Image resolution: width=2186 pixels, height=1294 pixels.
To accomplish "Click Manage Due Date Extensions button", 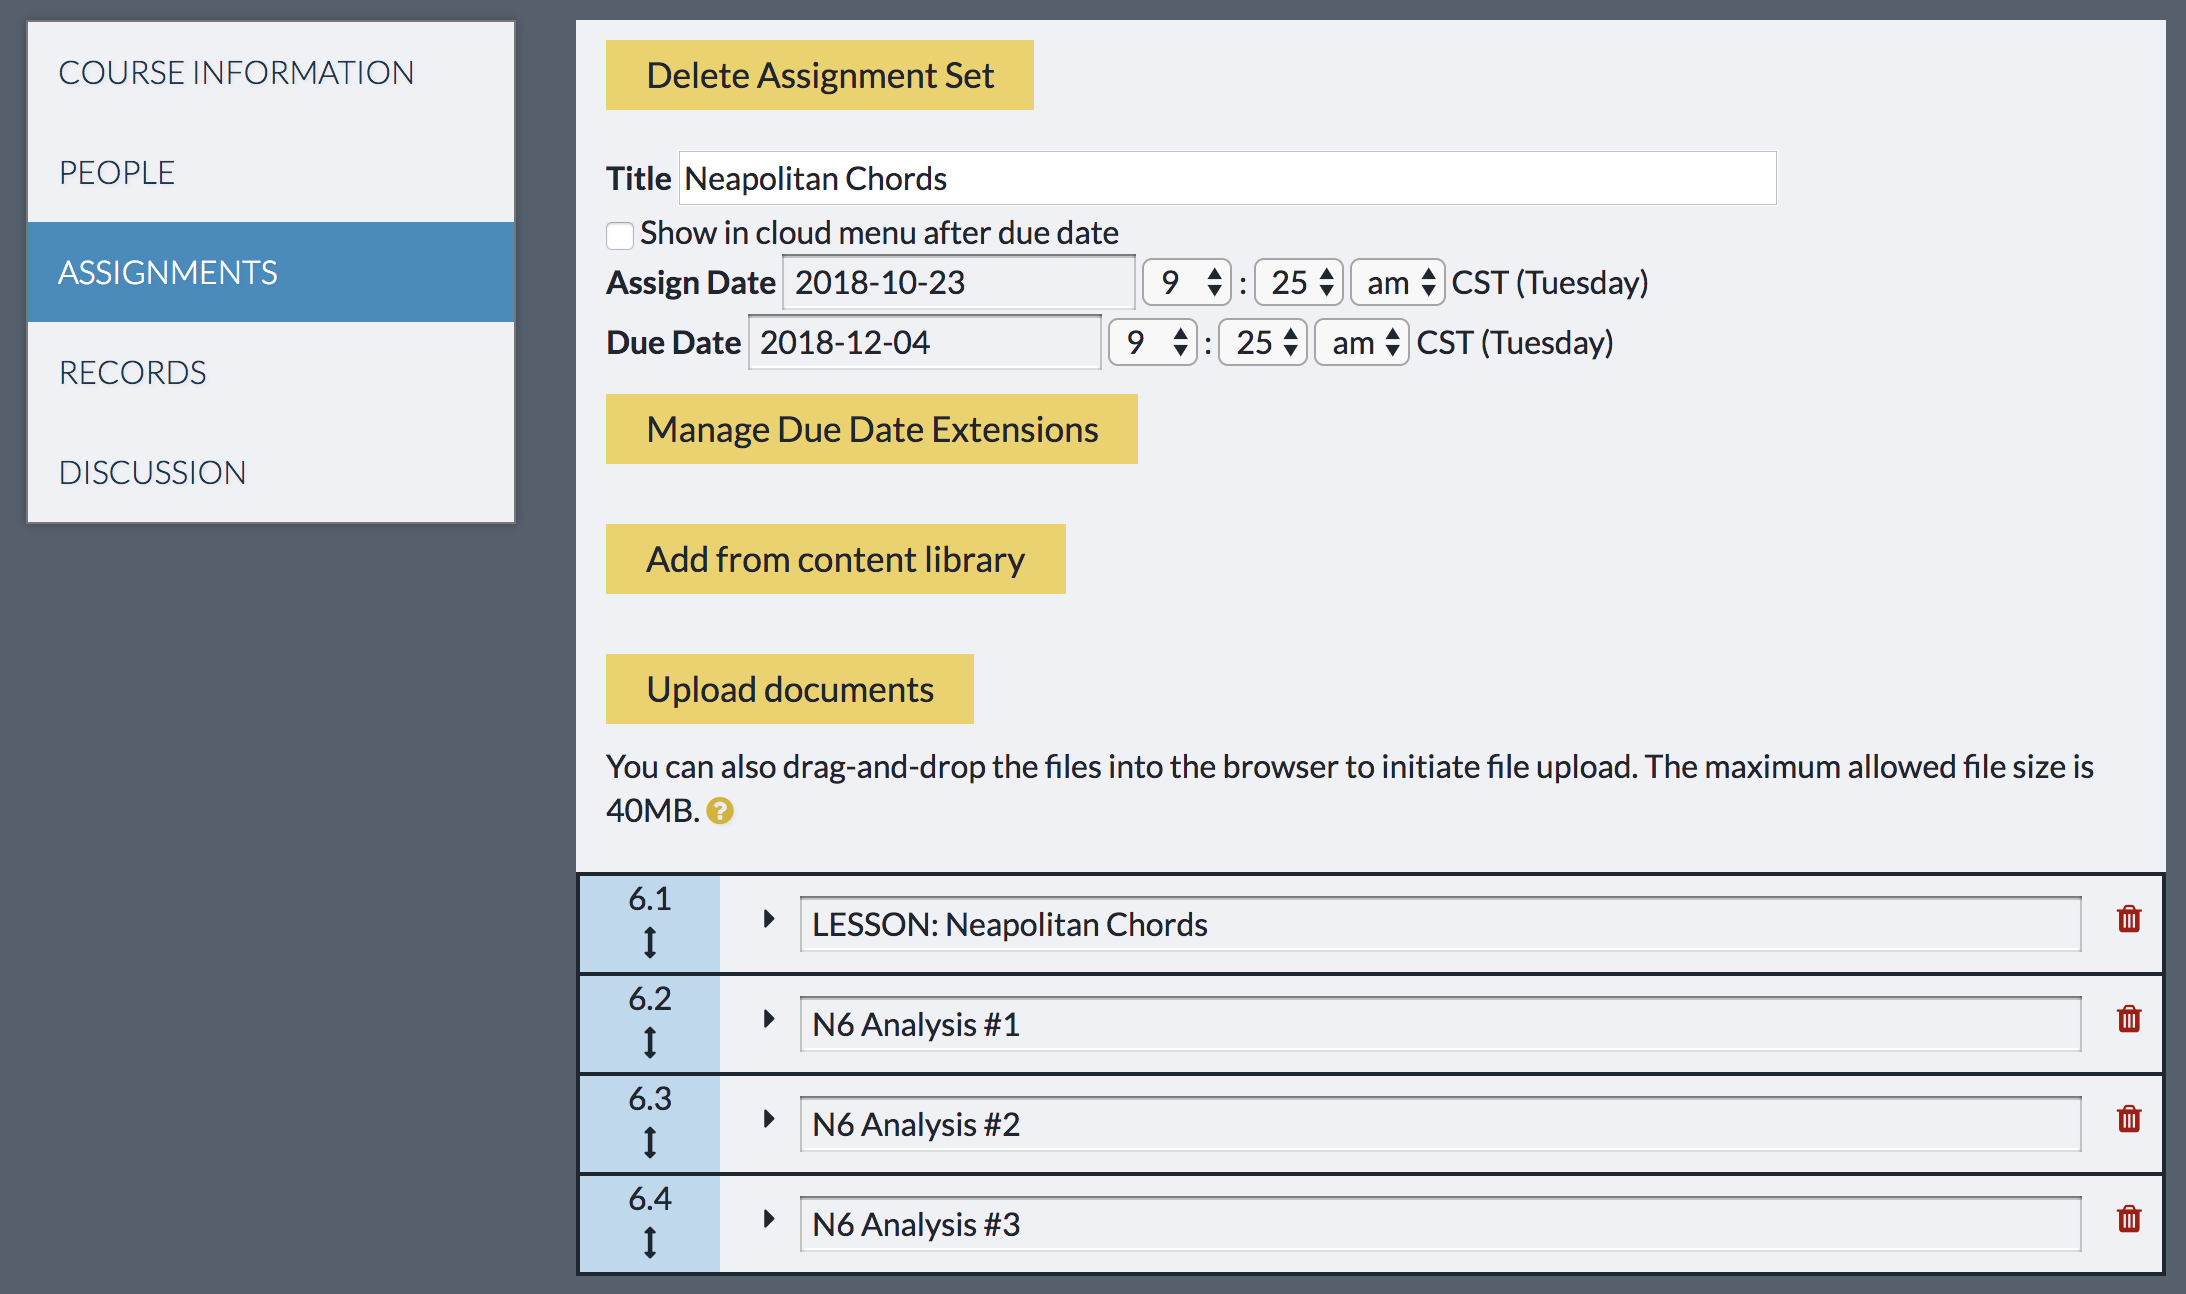I will [x=871, y=429].
